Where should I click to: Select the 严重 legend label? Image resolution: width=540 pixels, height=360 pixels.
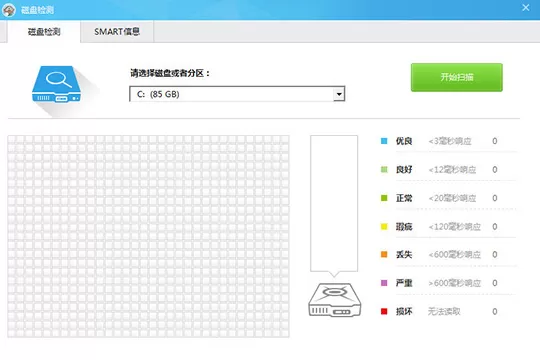[404, 283]
